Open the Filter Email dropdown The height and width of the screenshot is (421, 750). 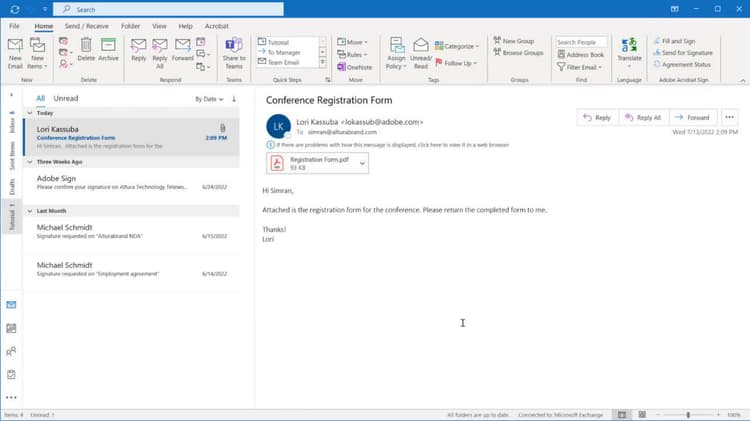click(579, 67)
